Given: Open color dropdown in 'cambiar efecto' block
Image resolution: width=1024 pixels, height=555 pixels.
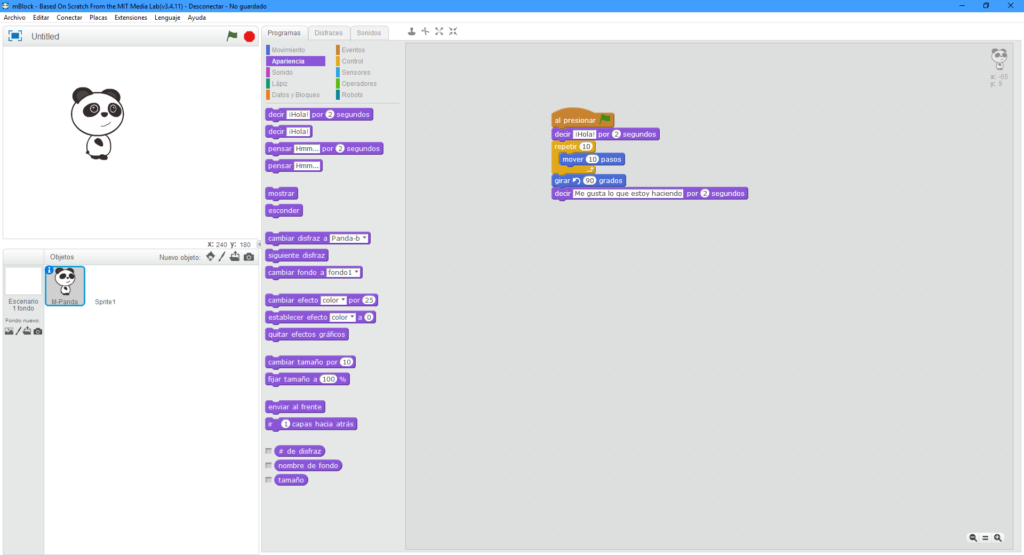Looking at the screenshot, I should (x=332, y=300).
